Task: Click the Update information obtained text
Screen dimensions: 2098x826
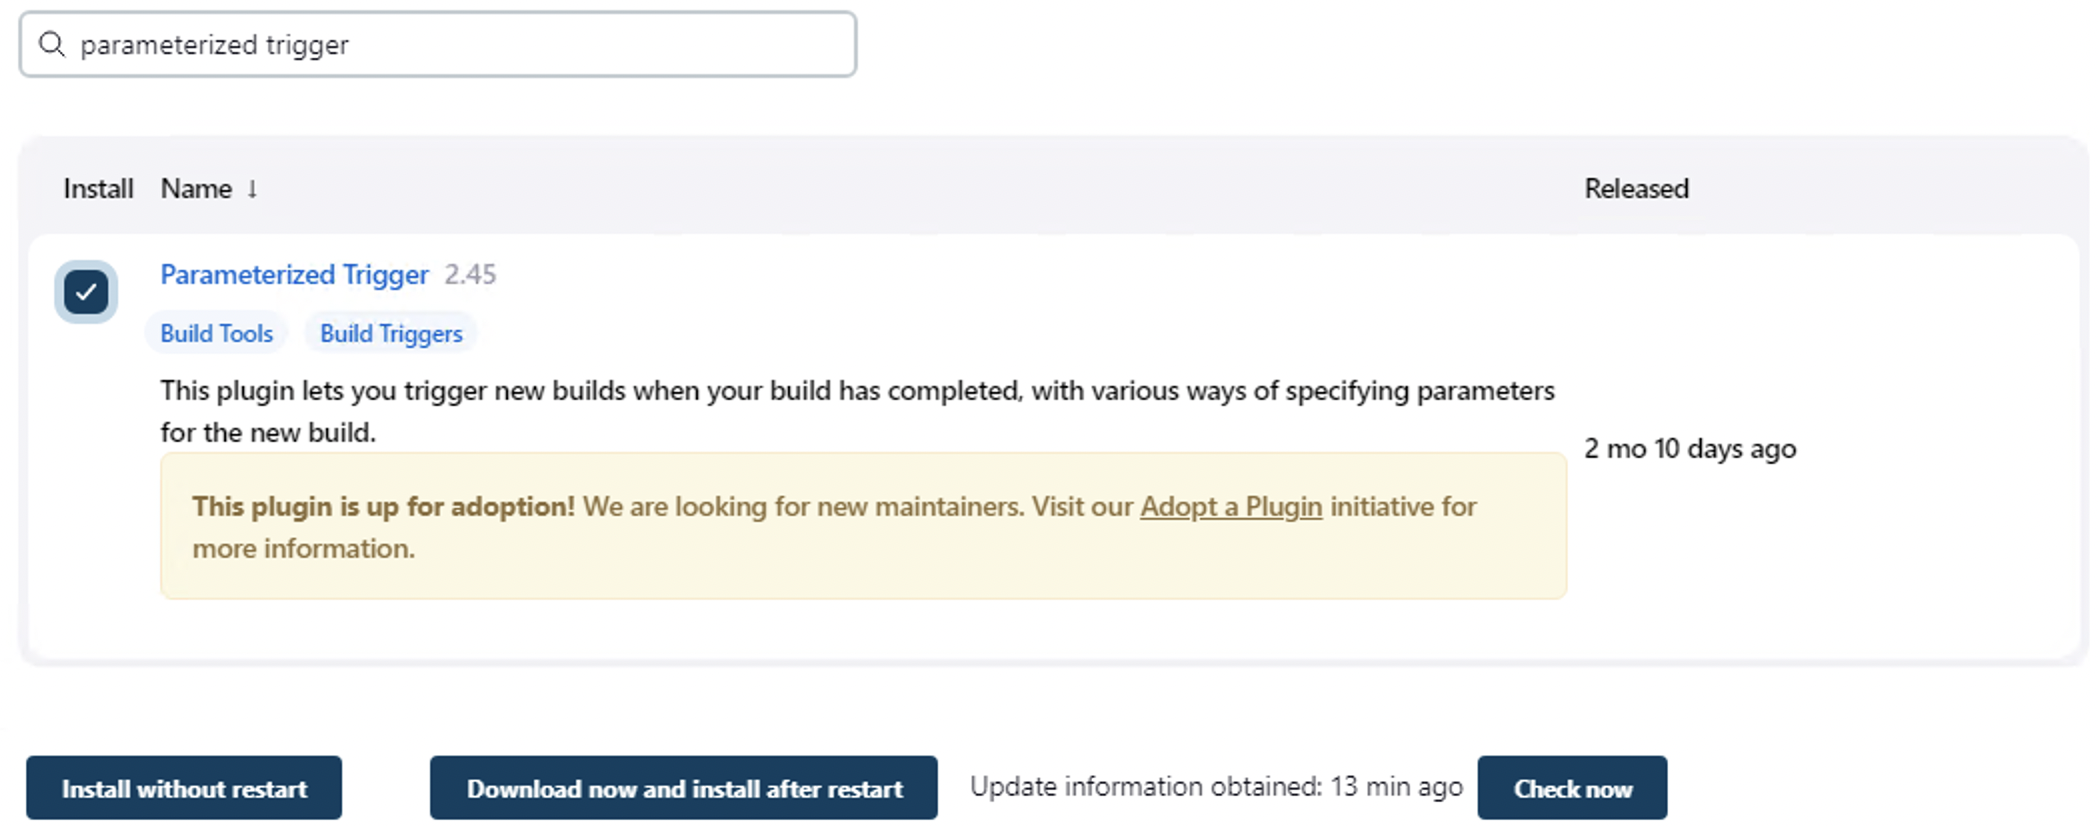Action: point(1216,787)
